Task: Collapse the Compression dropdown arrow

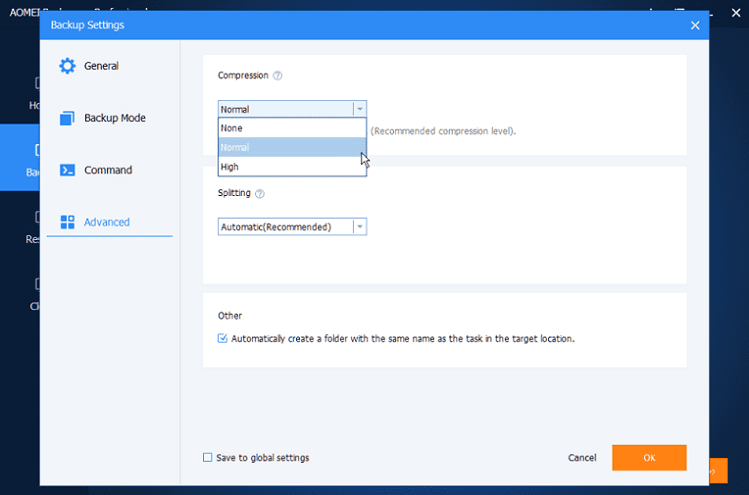Action: [x=360, y=109]
